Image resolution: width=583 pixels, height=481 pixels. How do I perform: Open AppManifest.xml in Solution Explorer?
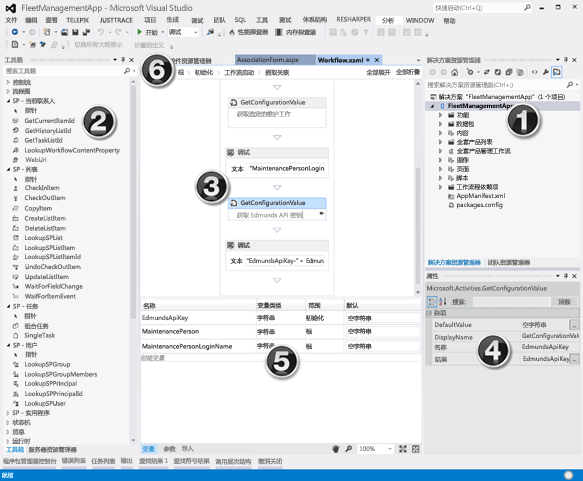[480, 196]
